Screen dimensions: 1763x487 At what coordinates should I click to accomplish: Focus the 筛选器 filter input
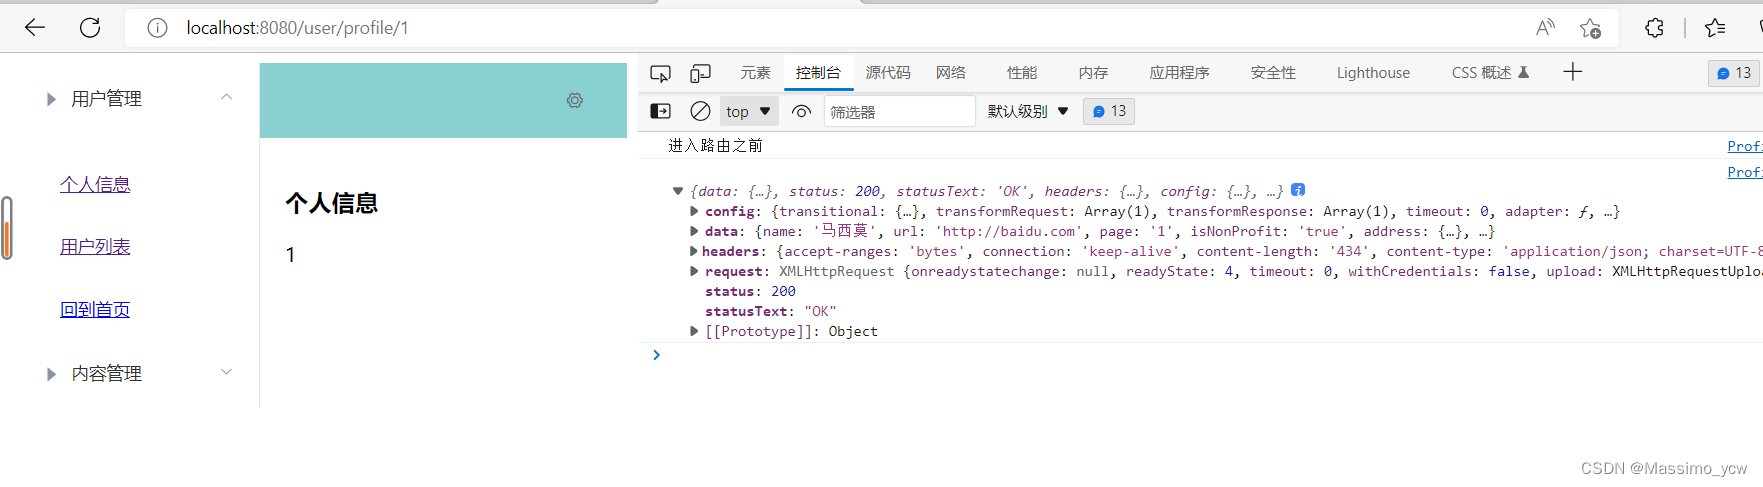899,111
